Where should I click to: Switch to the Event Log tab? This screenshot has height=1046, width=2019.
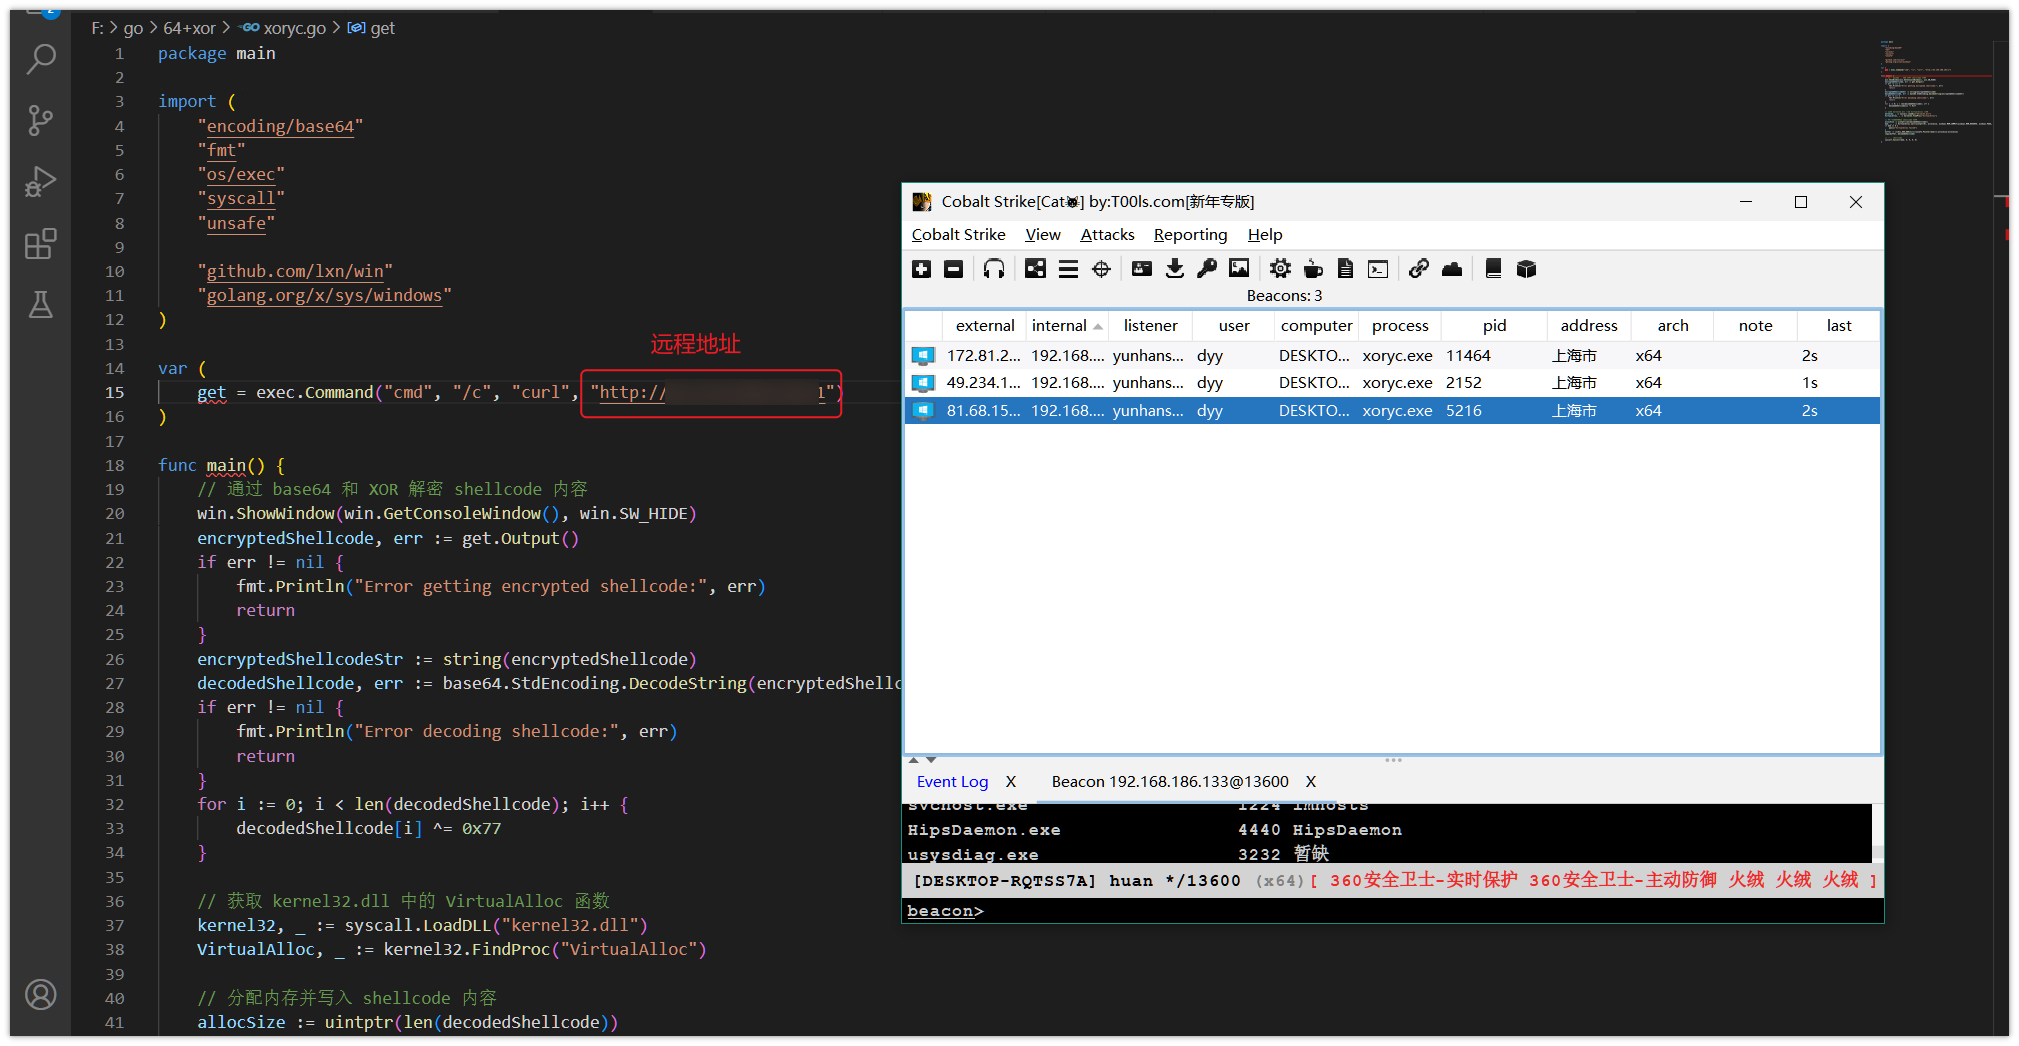click(x=952, y=782)
